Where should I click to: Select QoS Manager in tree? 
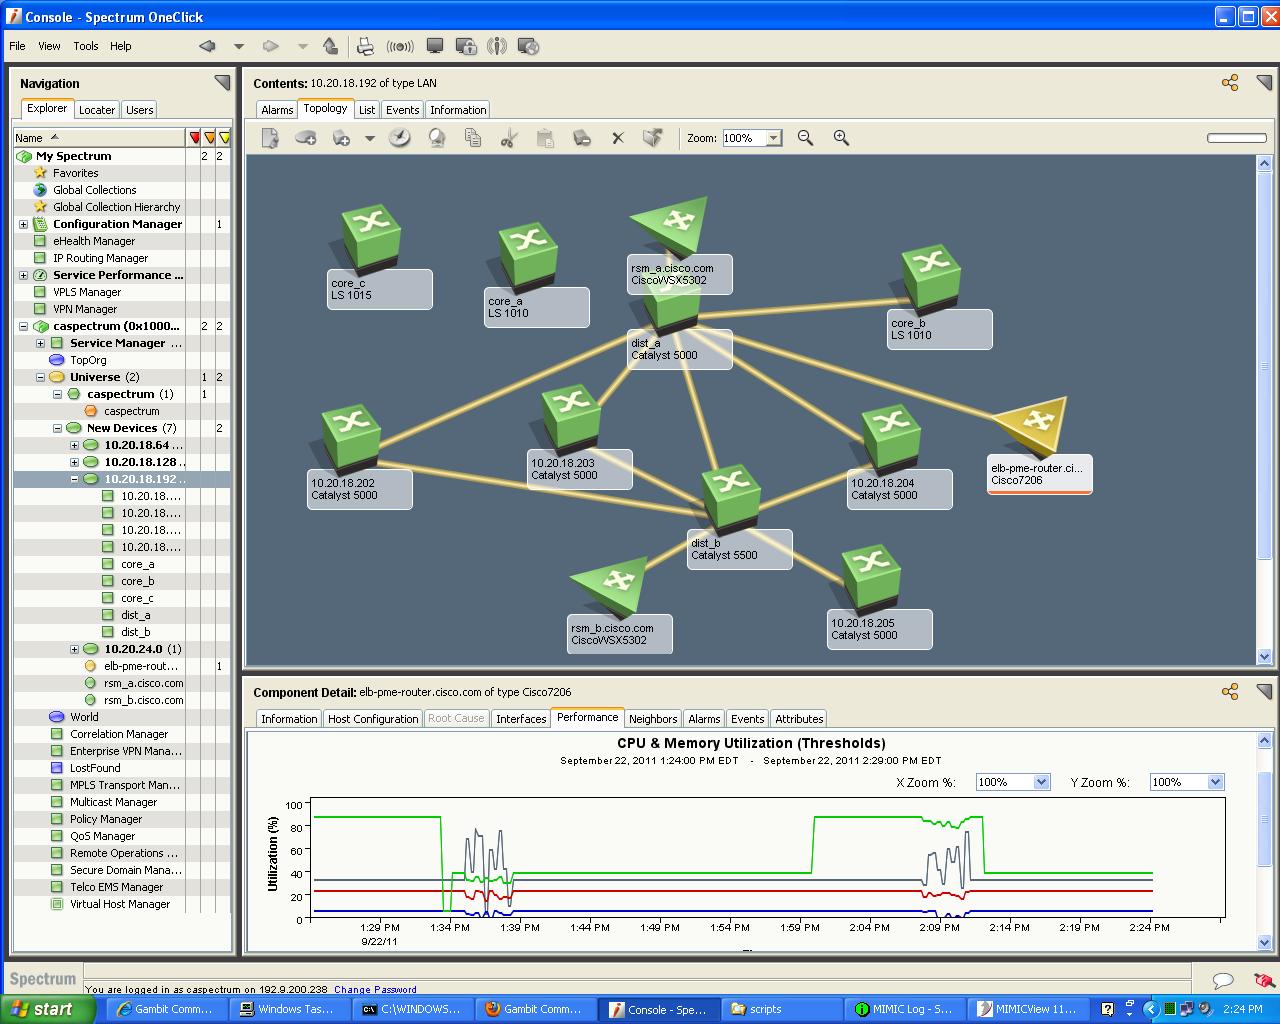(102, 836)
